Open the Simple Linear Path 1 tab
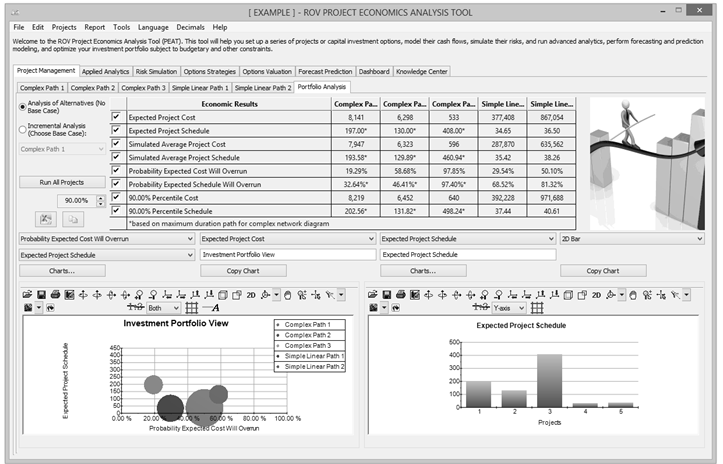 [200, 88]
